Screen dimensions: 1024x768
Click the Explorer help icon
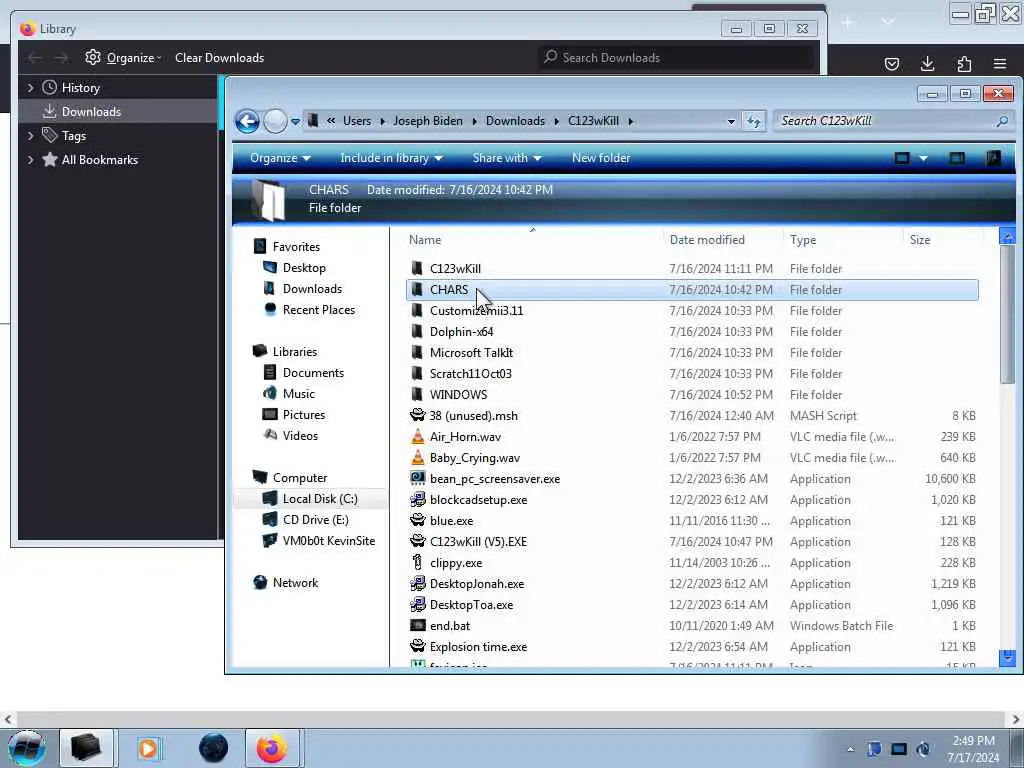tap(993, 158)
